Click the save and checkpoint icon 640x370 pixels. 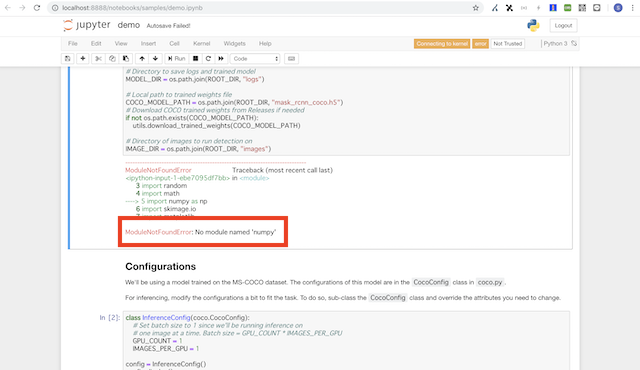(67, 59)
